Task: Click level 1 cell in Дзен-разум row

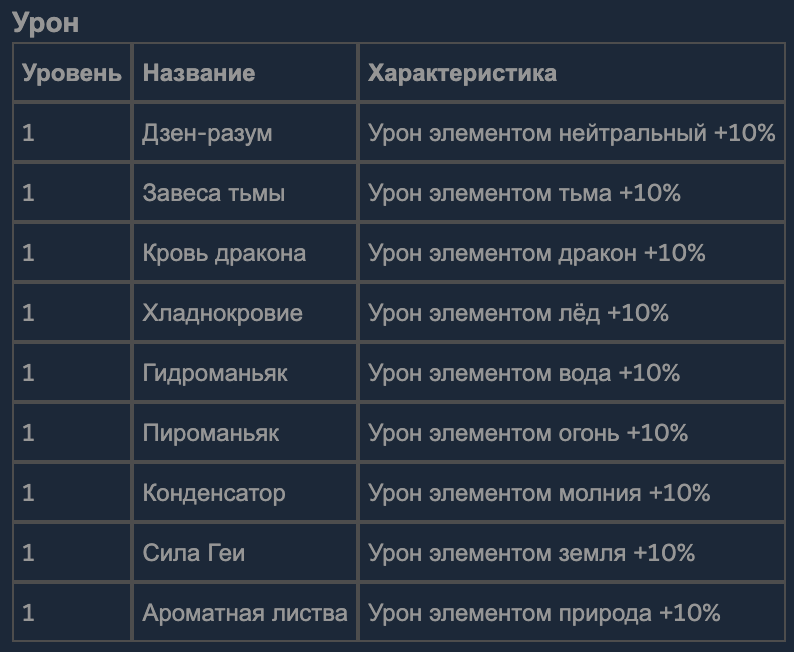Action: click(72, 133)
